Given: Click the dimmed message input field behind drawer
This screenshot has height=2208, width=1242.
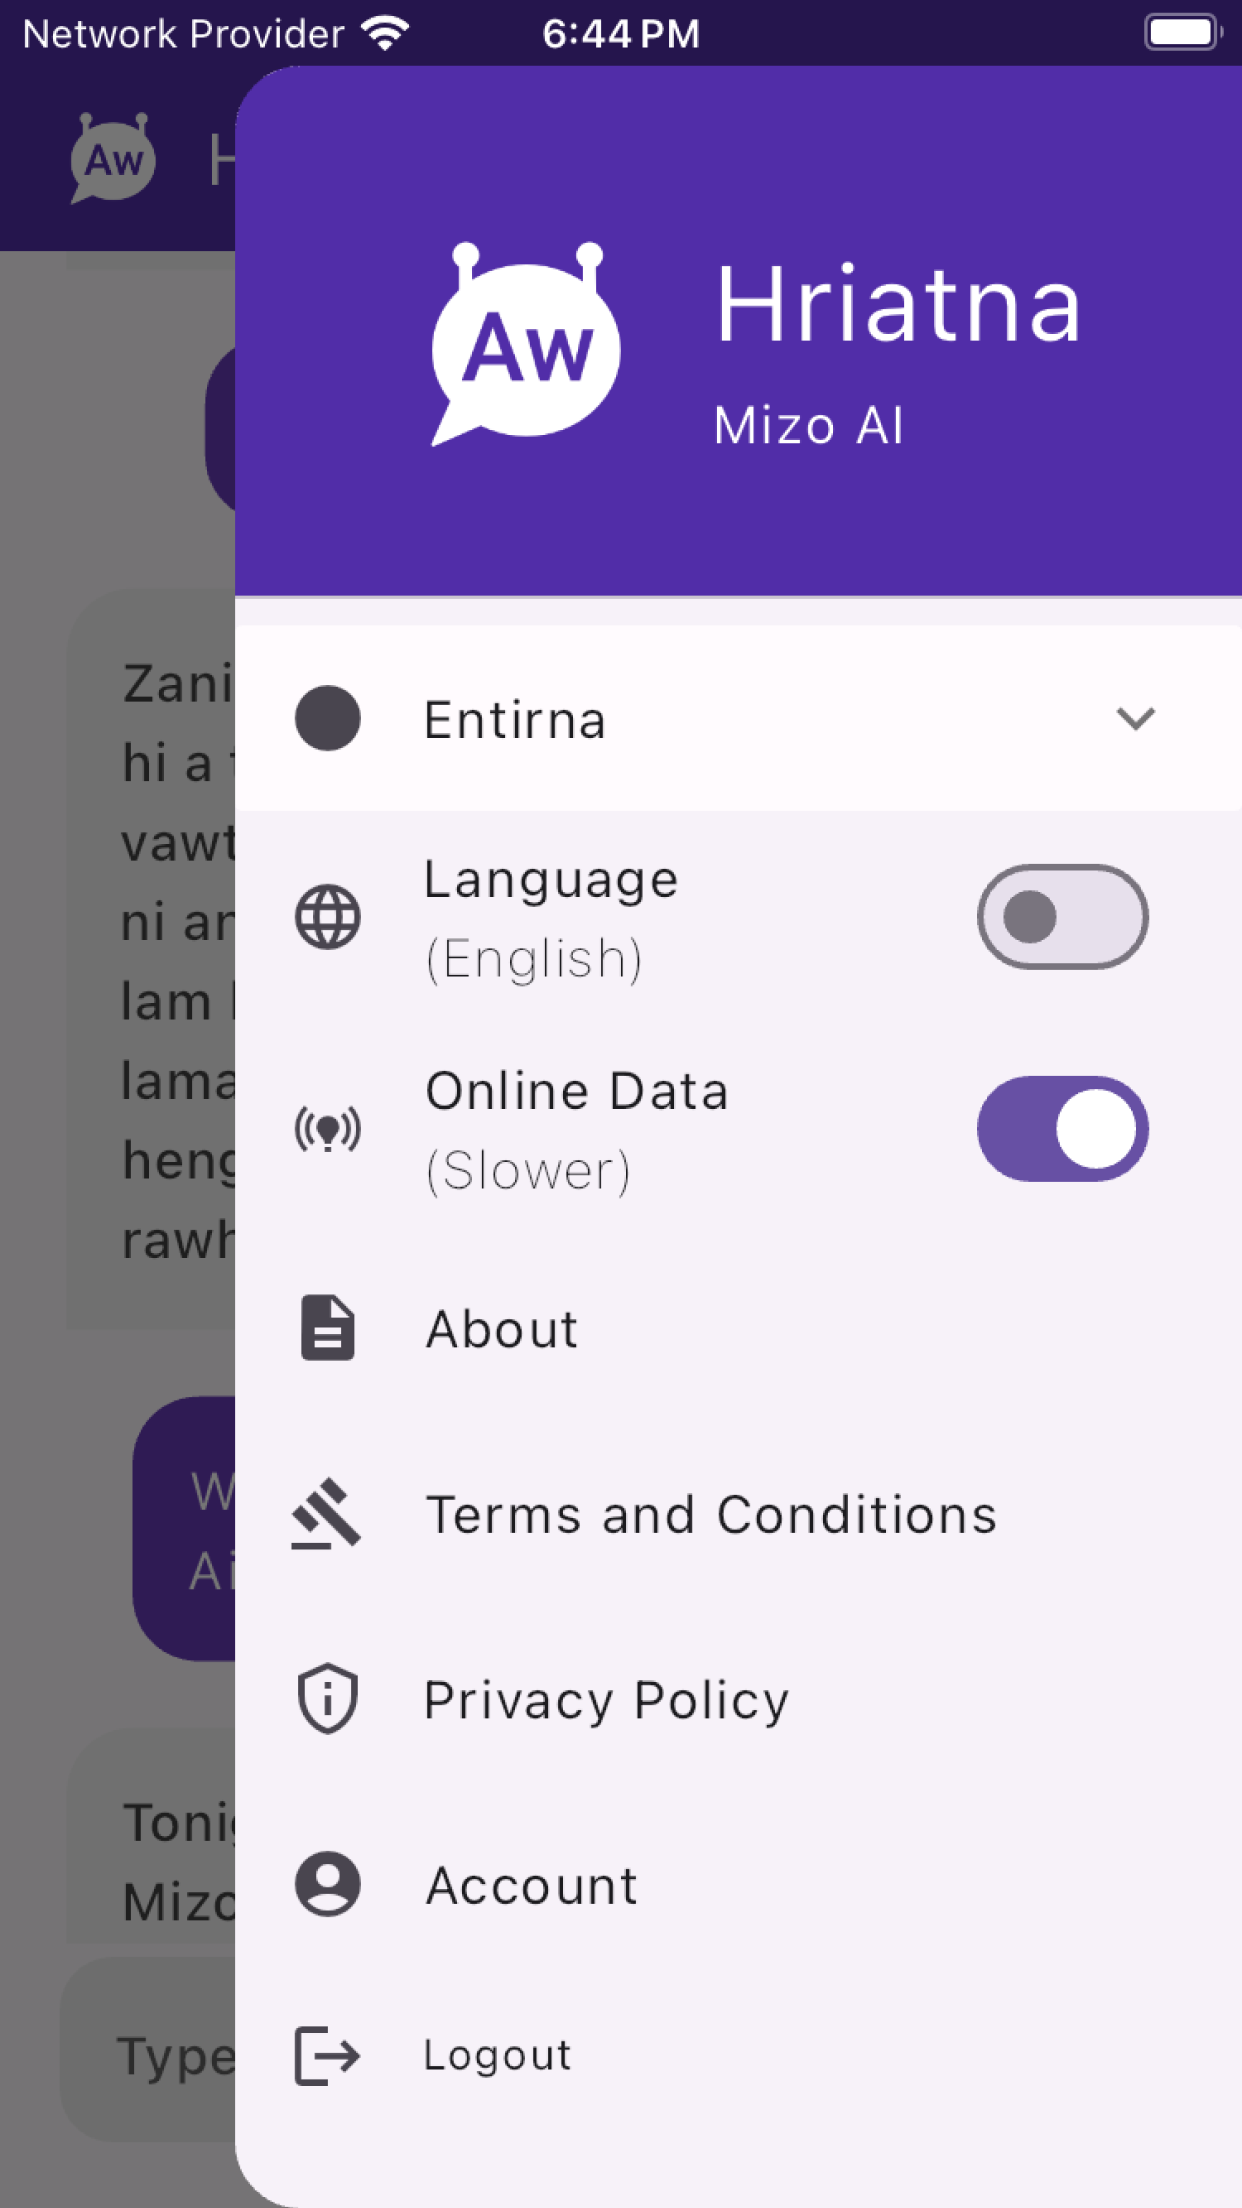Looking at the screenshot, I should click(148, 2050).
